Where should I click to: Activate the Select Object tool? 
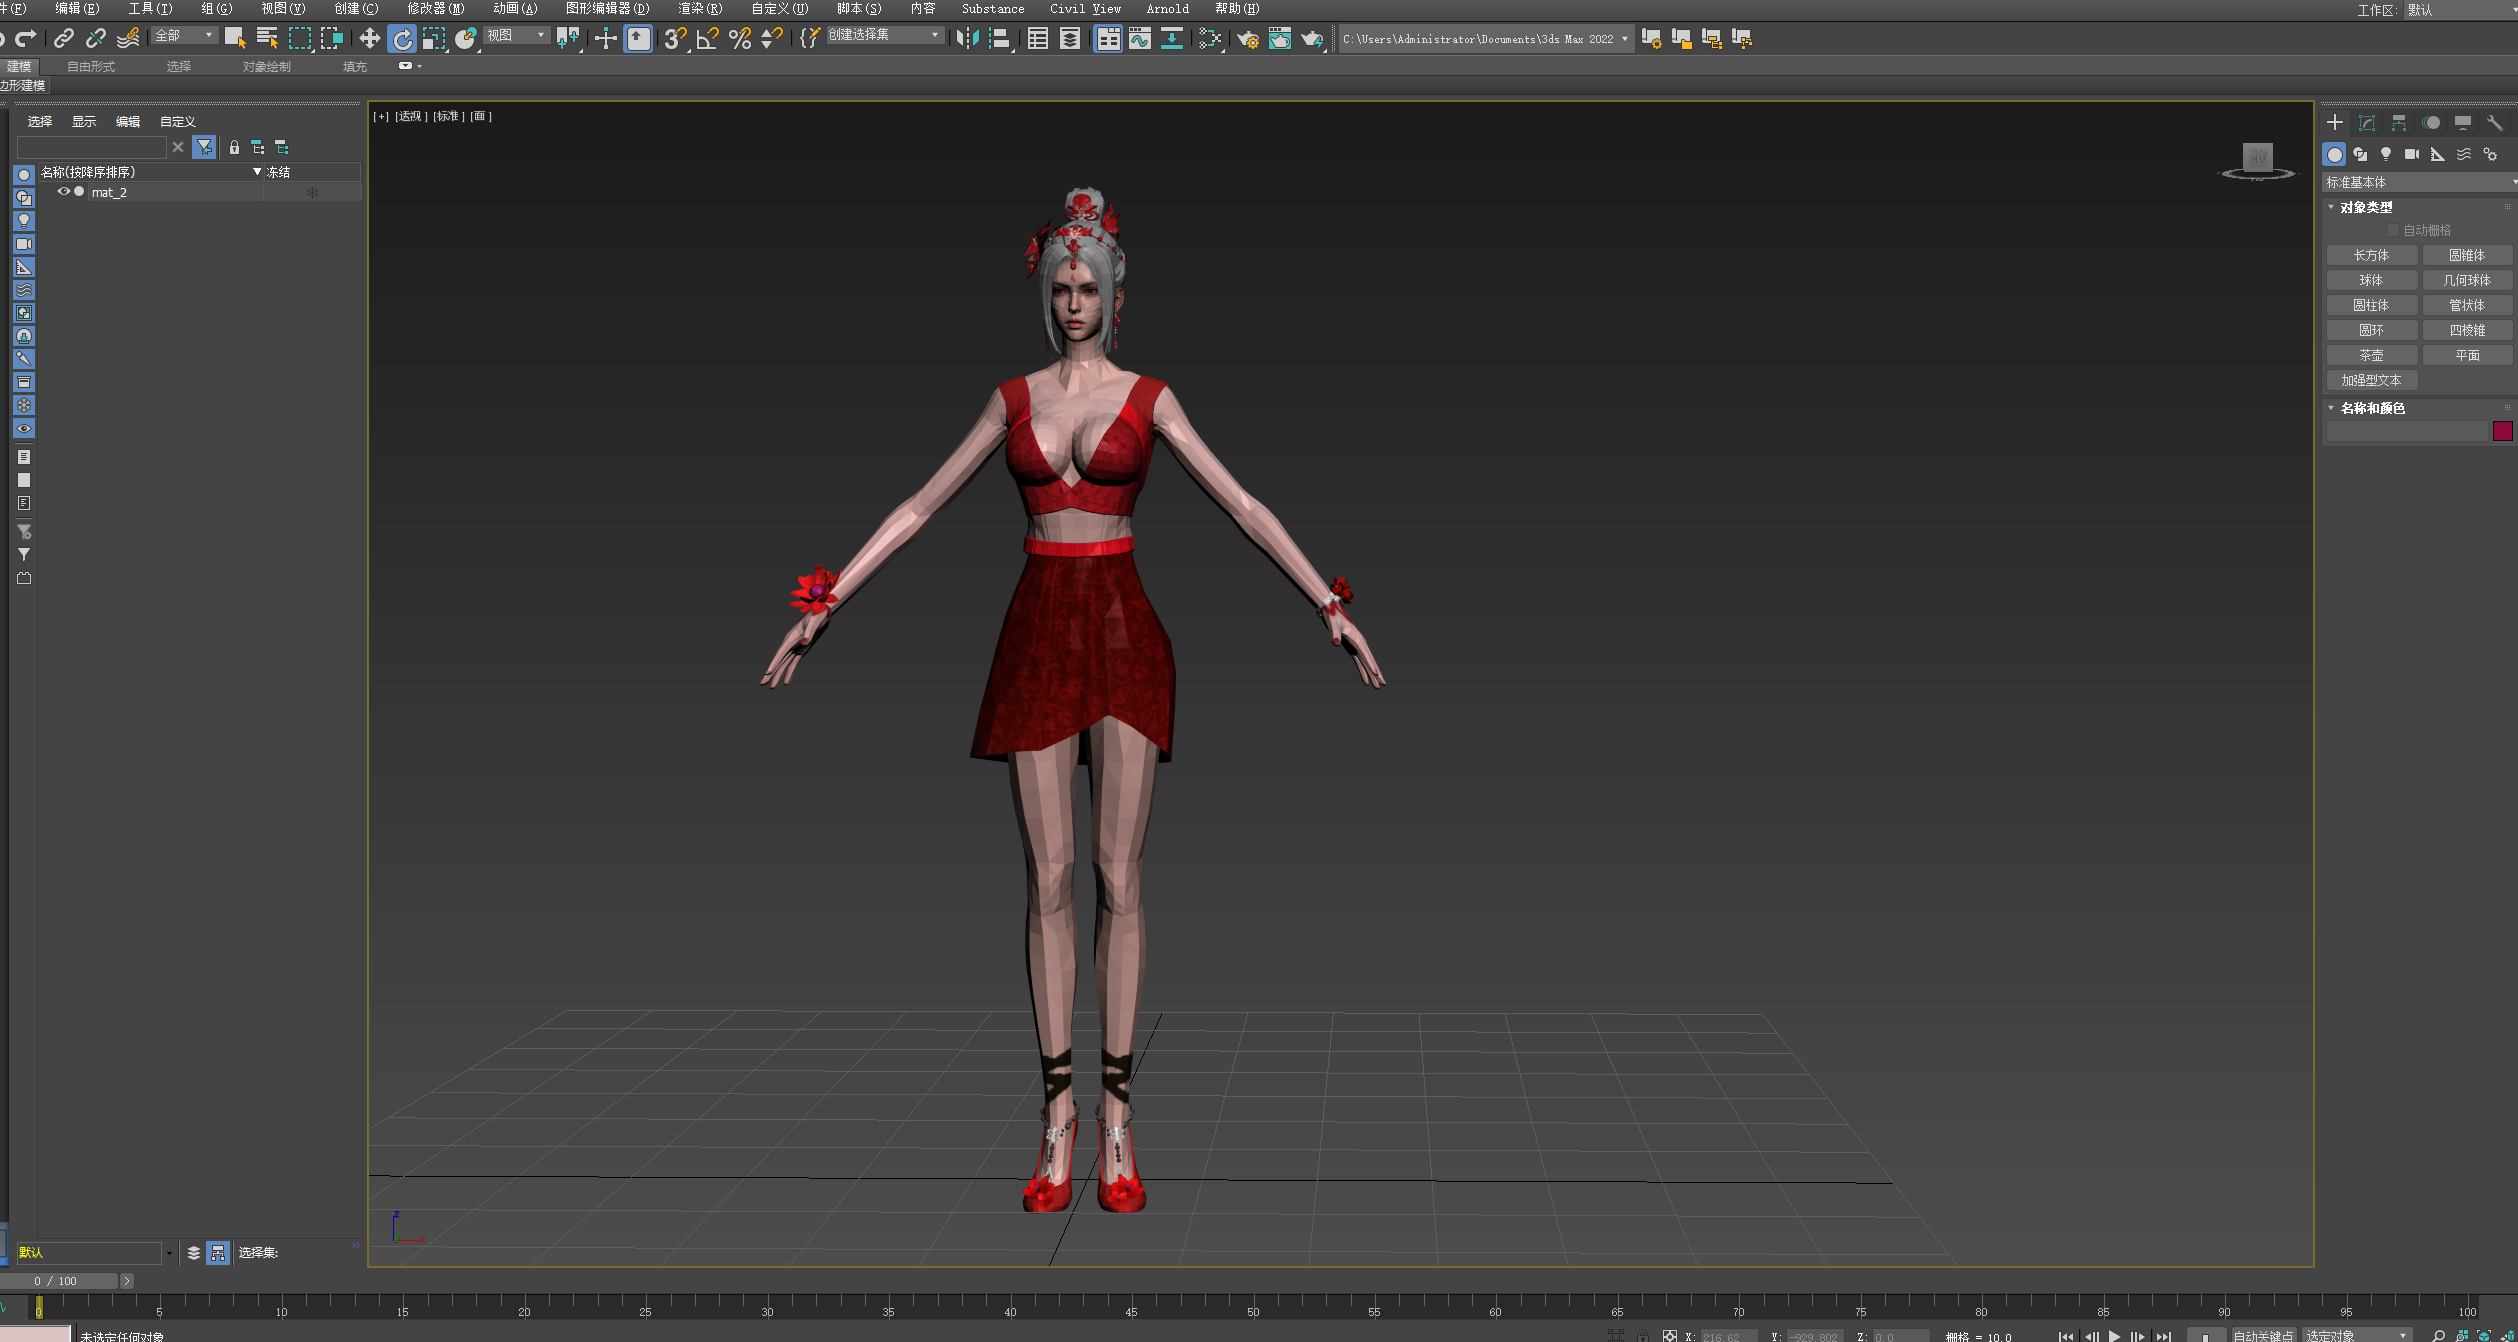coord(235,38)
